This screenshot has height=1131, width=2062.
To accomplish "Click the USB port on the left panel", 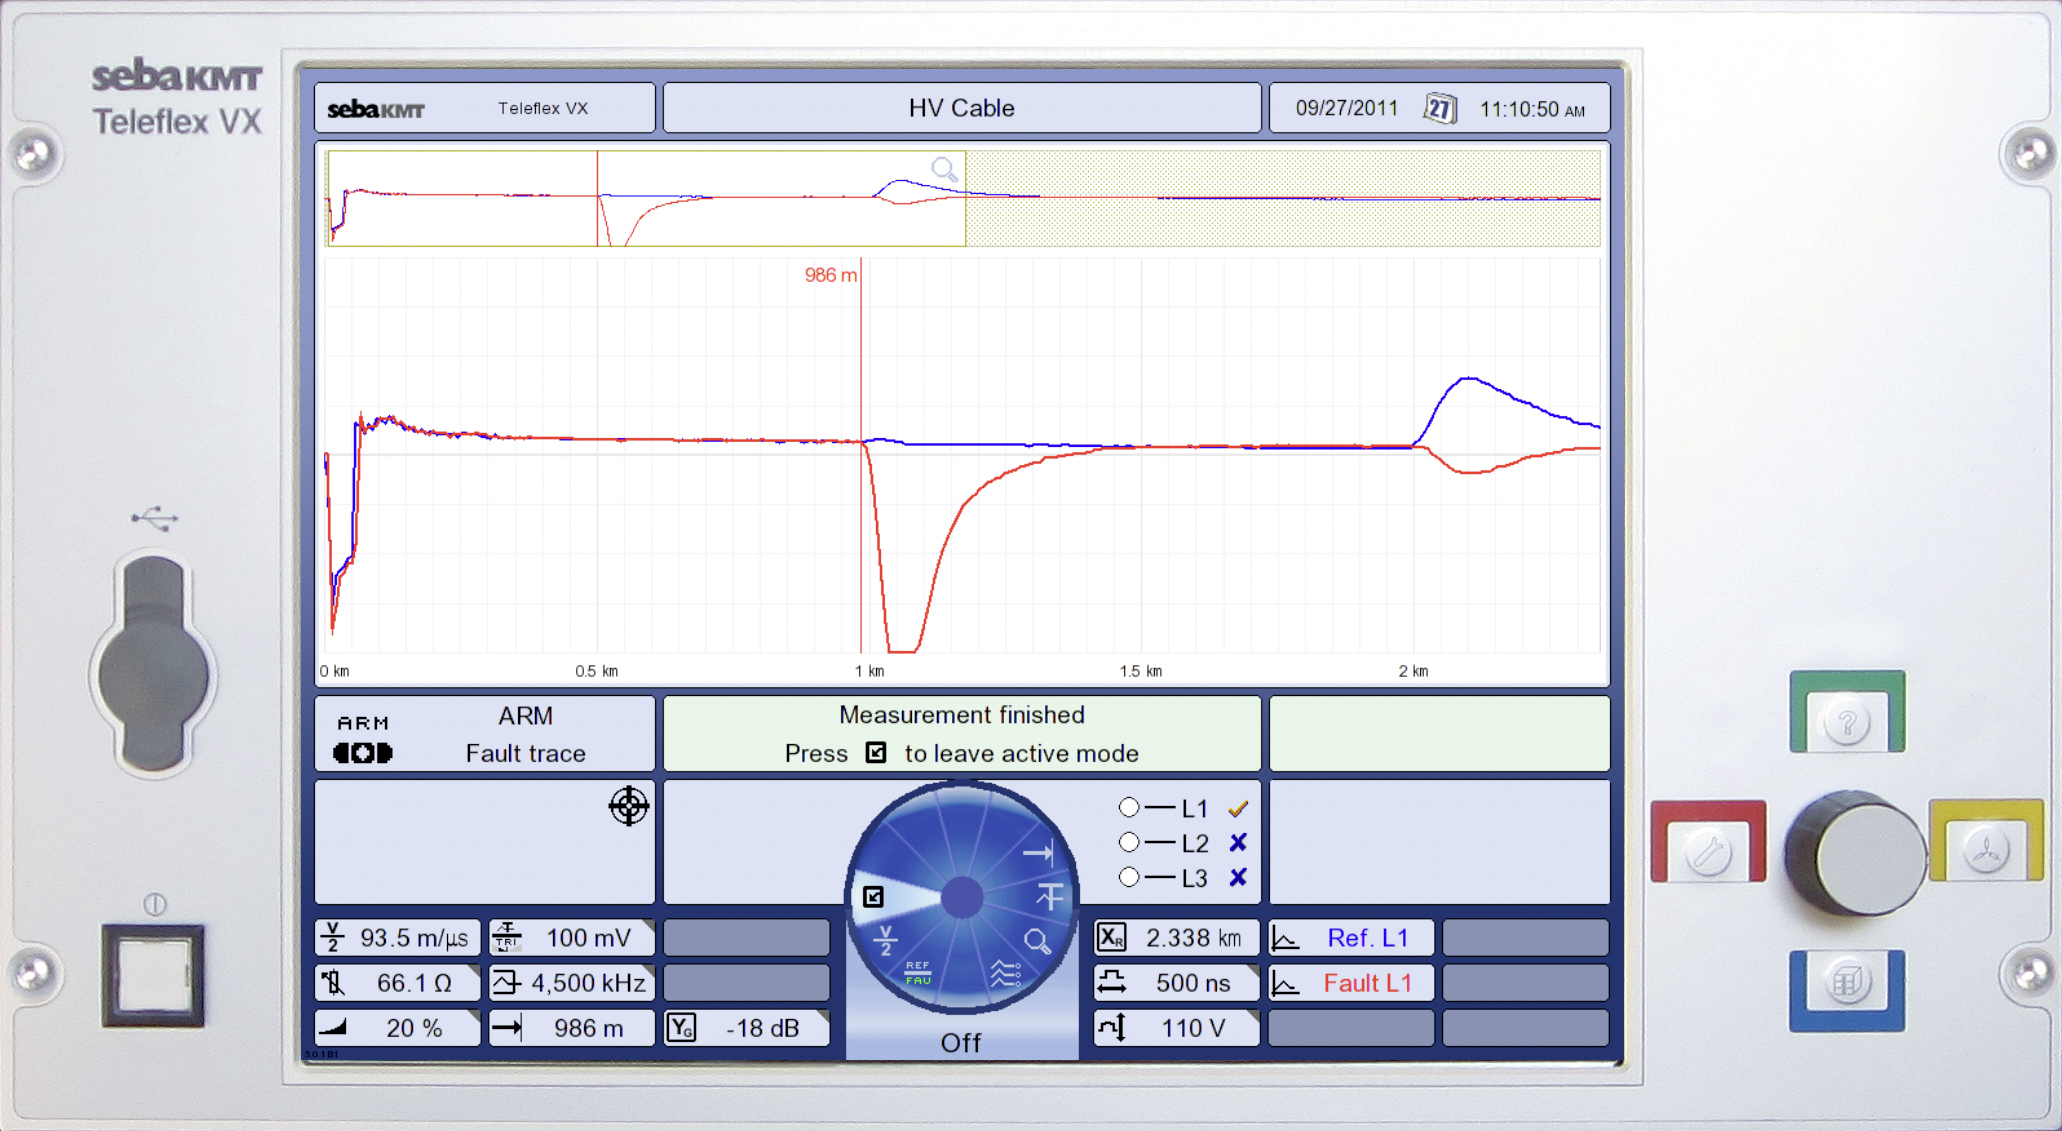I will 153,665.
